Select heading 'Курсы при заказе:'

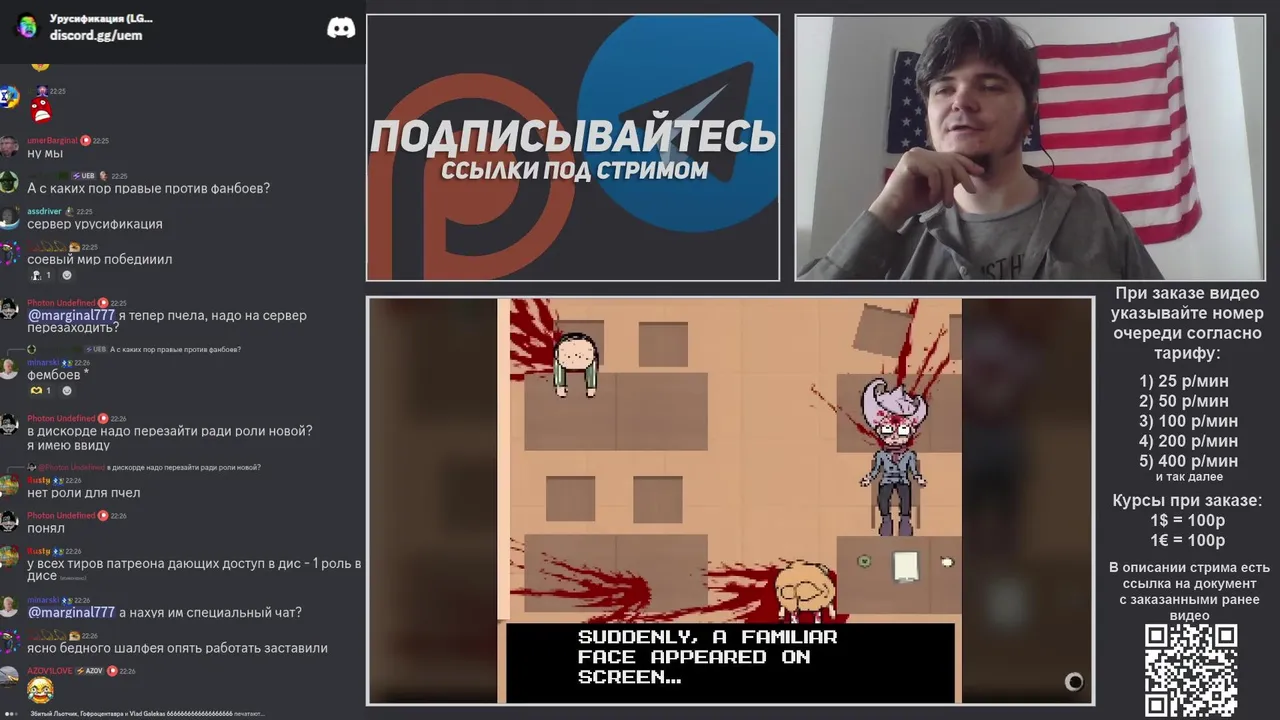pyautogui.click(x=1187, y=500)
